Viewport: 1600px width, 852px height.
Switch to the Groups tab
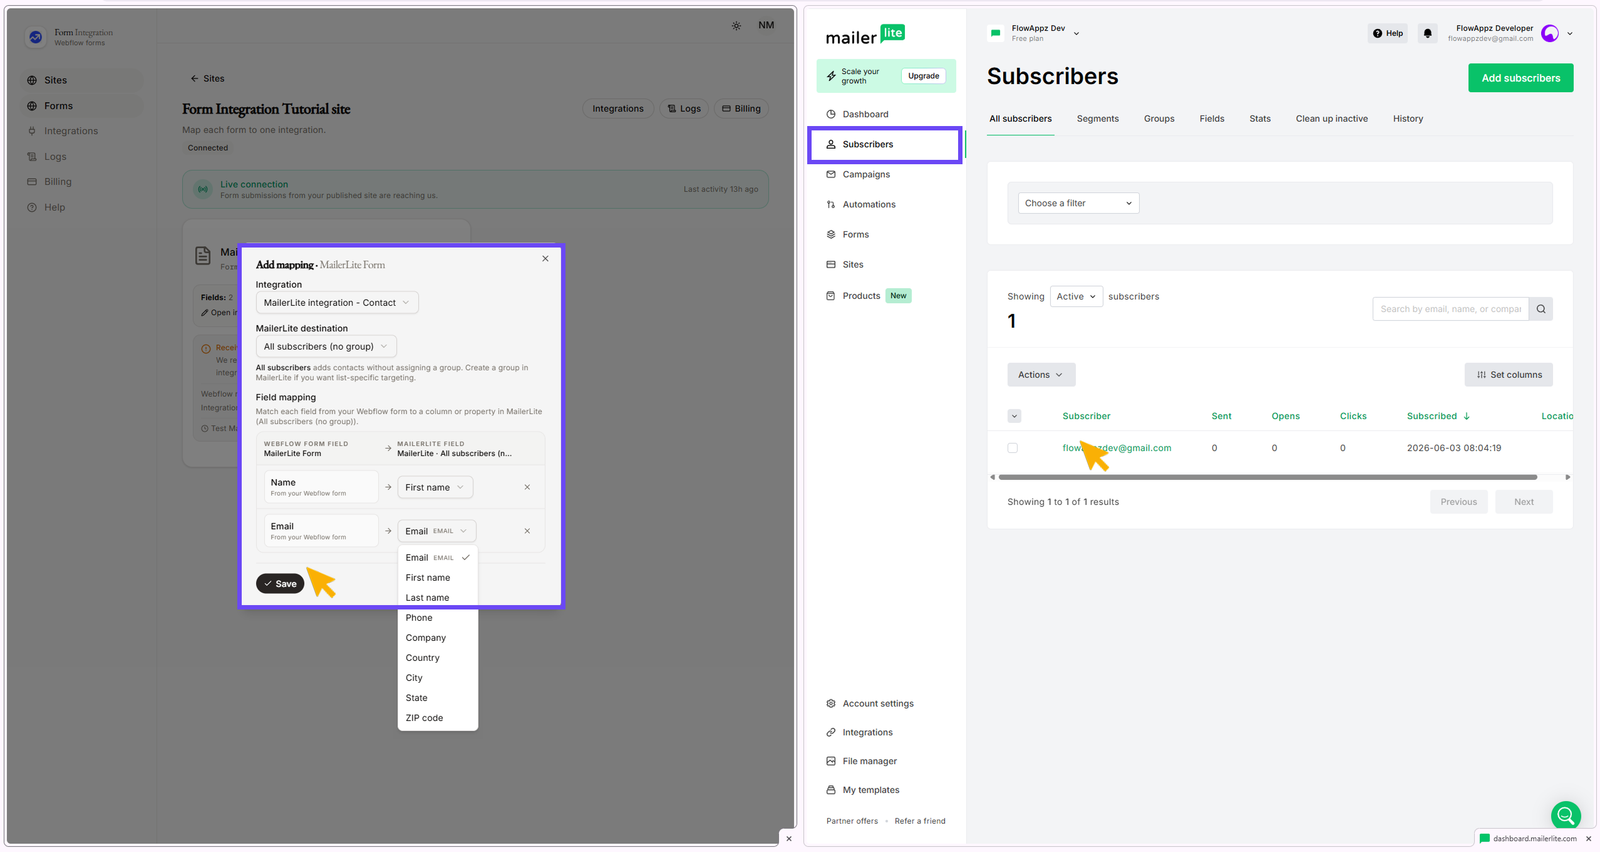pyautogui.click(x=1159, y=119)
